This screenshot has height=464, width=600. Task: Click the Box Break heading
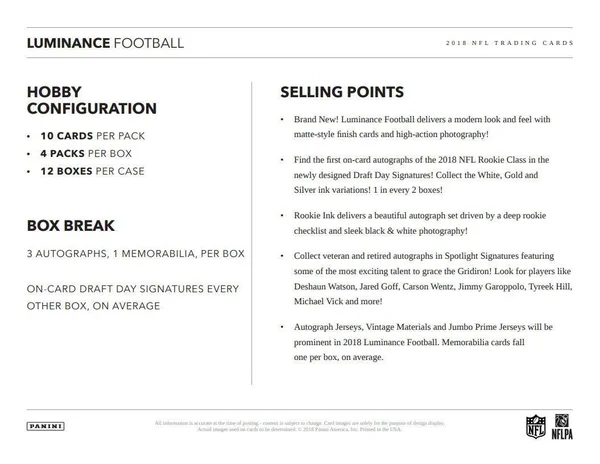click(71, 225)
